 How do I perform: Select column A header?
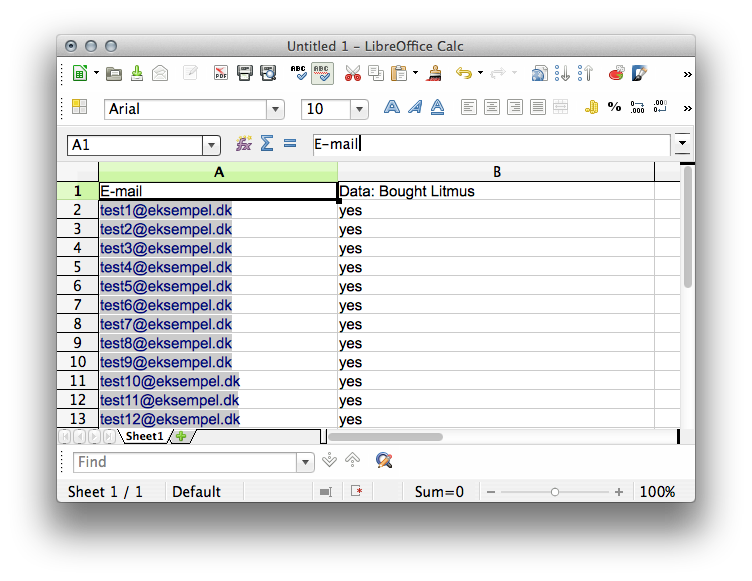218,172
